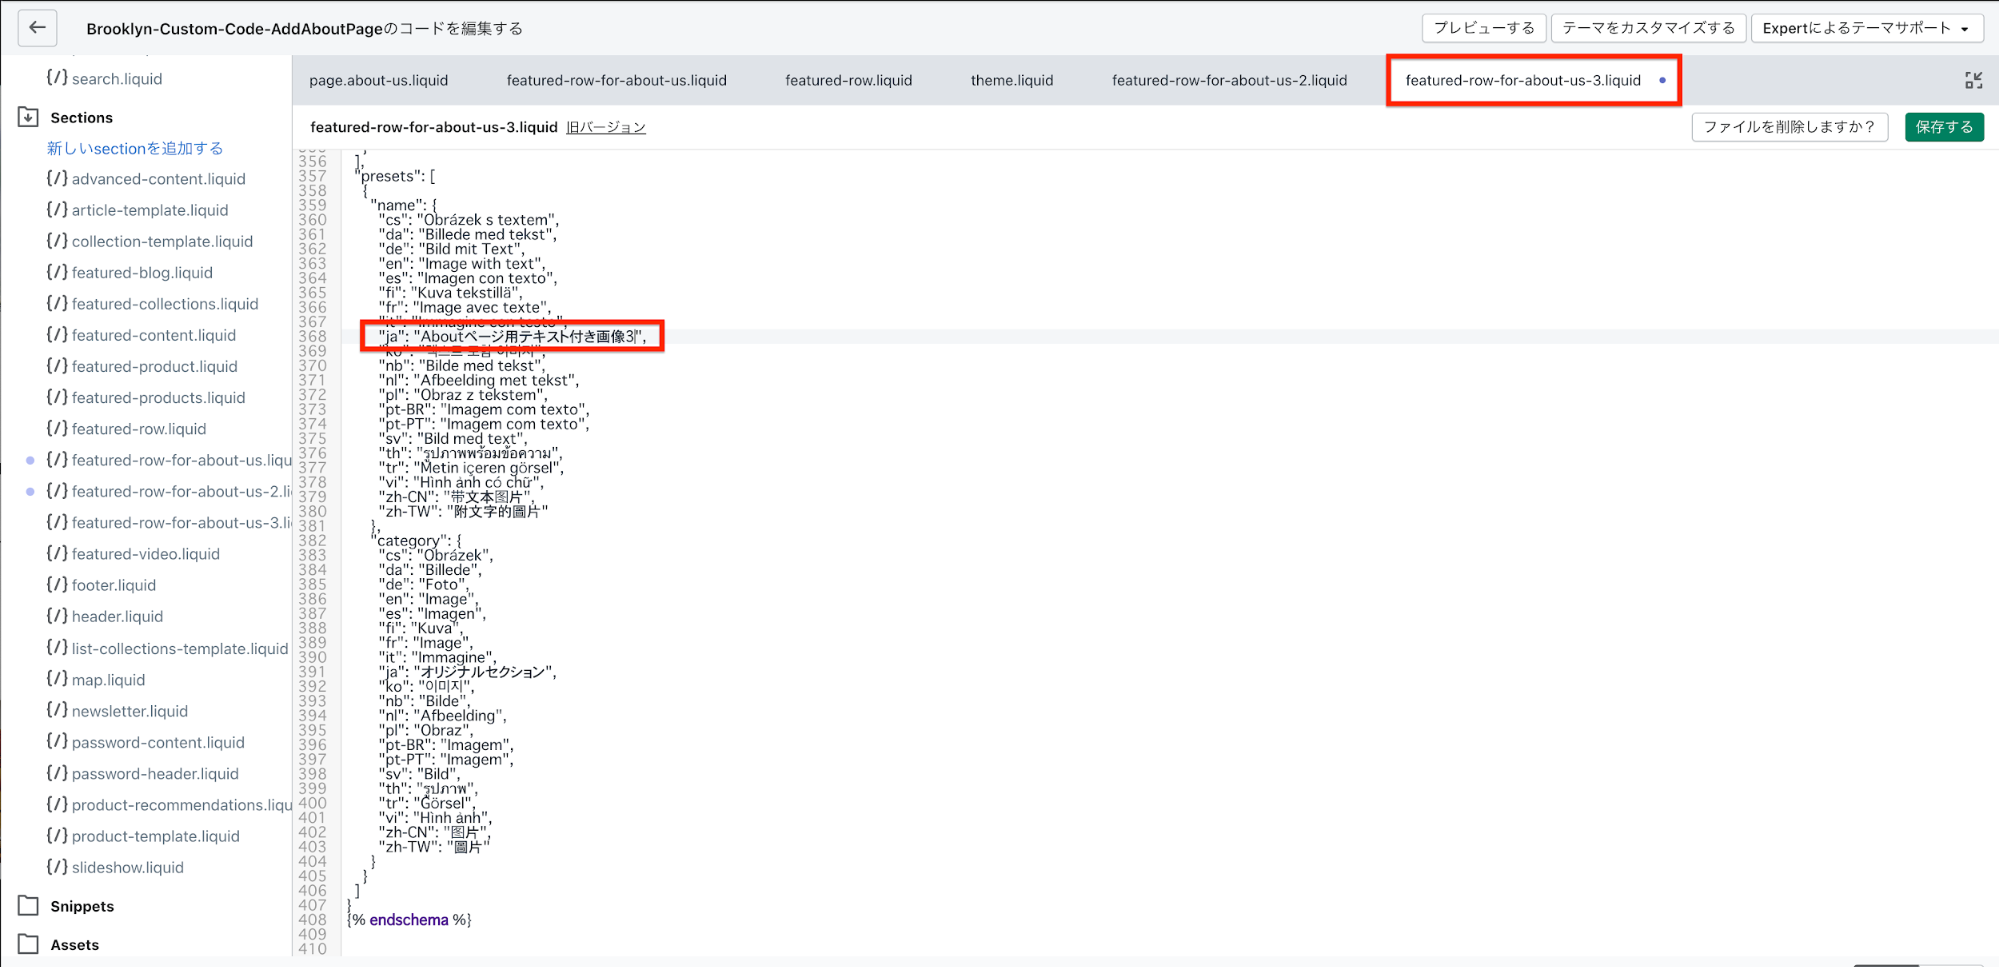The image size is (1999, 967).
Task: Click テーマをカスタマイズする button
Action: (x=1648, y=28)
